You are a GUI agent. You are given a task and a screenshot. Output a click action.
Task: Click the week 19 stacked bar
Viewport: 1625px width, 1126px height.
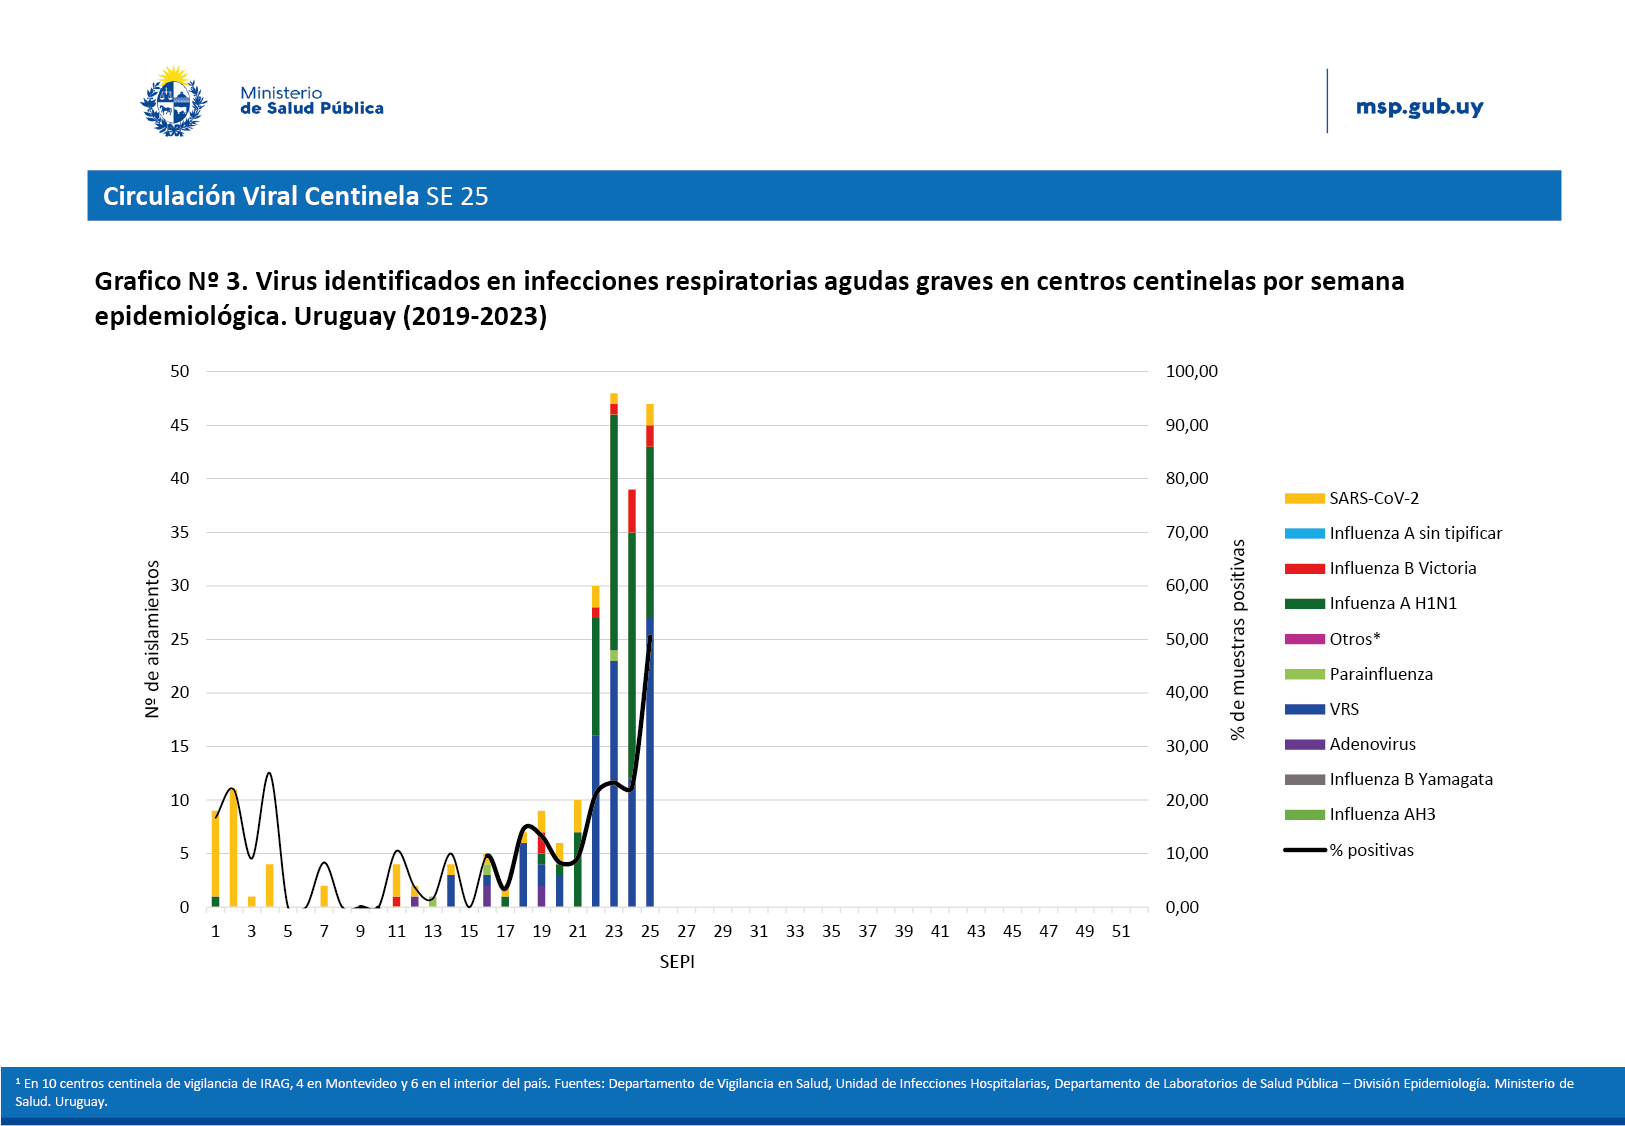[x=542, y=859]
